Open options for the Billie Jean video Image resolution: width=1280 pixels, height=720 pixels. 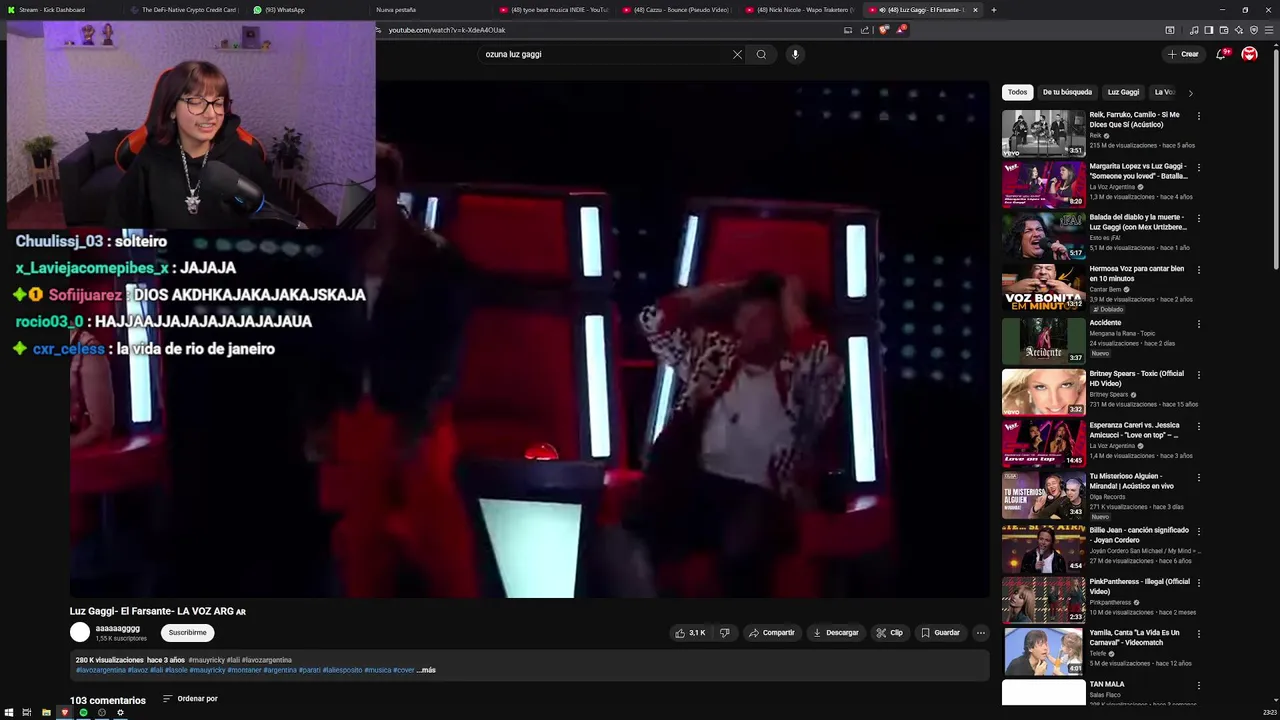click(x=1198, y=530)
